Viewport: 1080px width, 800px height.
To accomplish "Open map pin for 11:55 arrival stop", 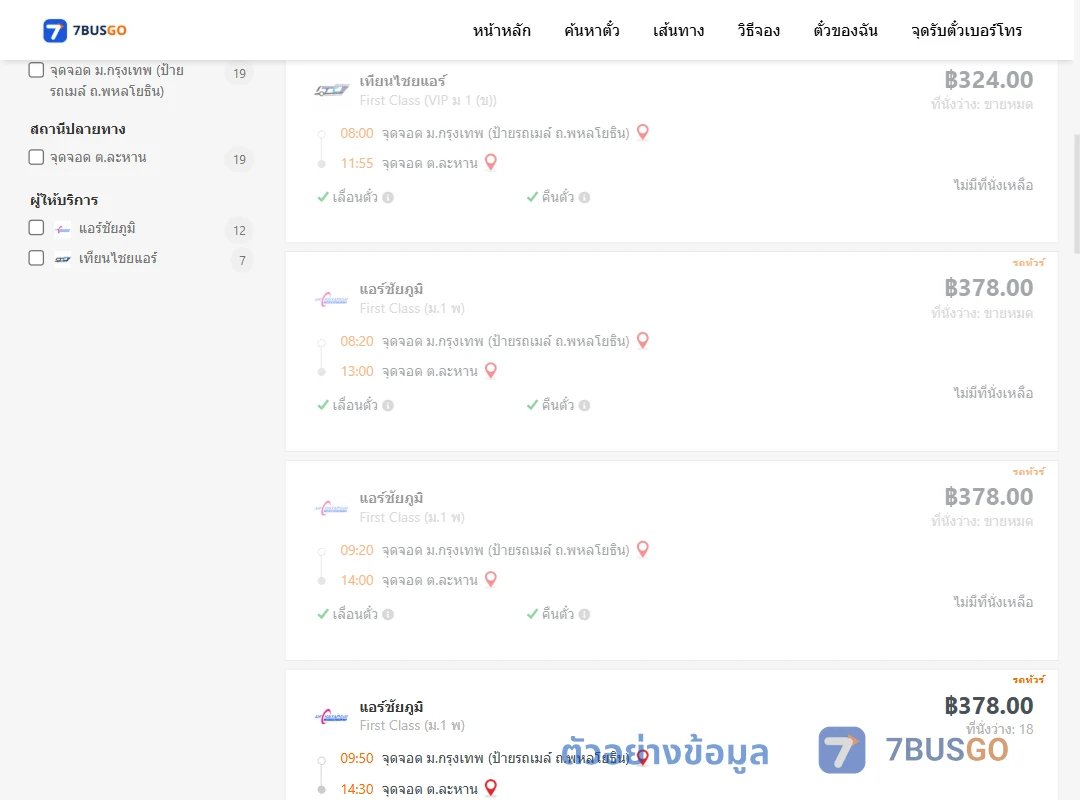I will pyautogui.click(x=491, y=163).
